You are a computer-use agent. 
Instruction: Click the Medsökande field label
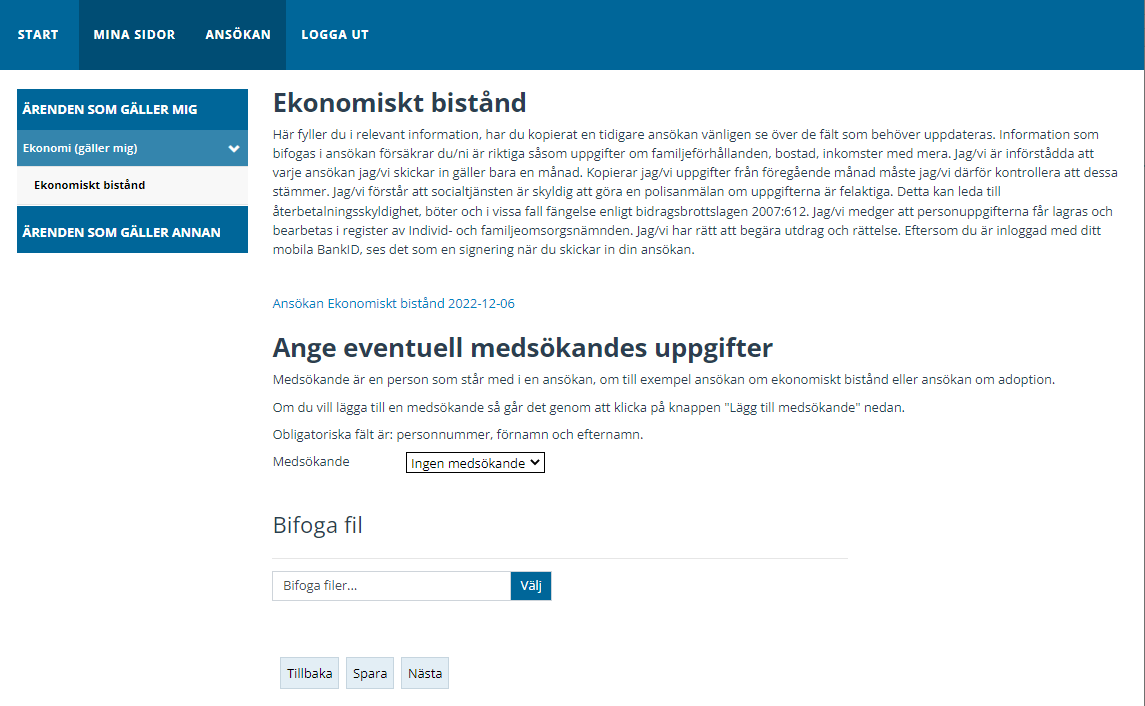(x=311, y=461)
